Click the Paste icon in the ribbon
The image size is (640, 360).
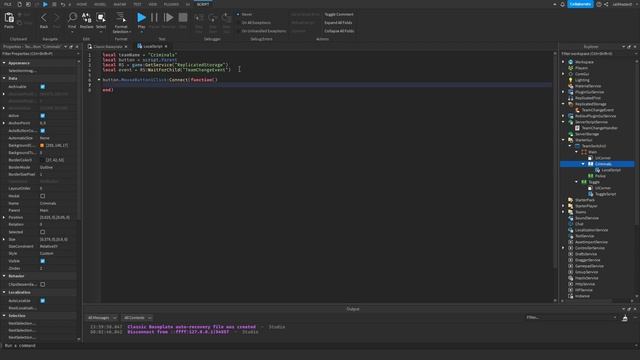pyautogui.click(x=9, y=18)
